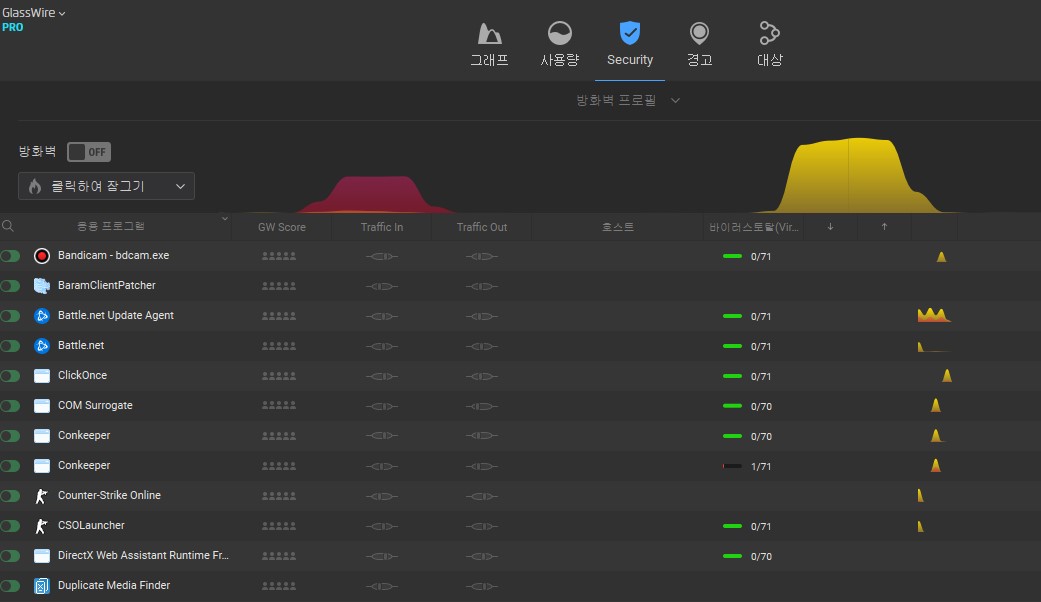
Task: Click the search magnifier icon above the app list
Action: point(8,226)
